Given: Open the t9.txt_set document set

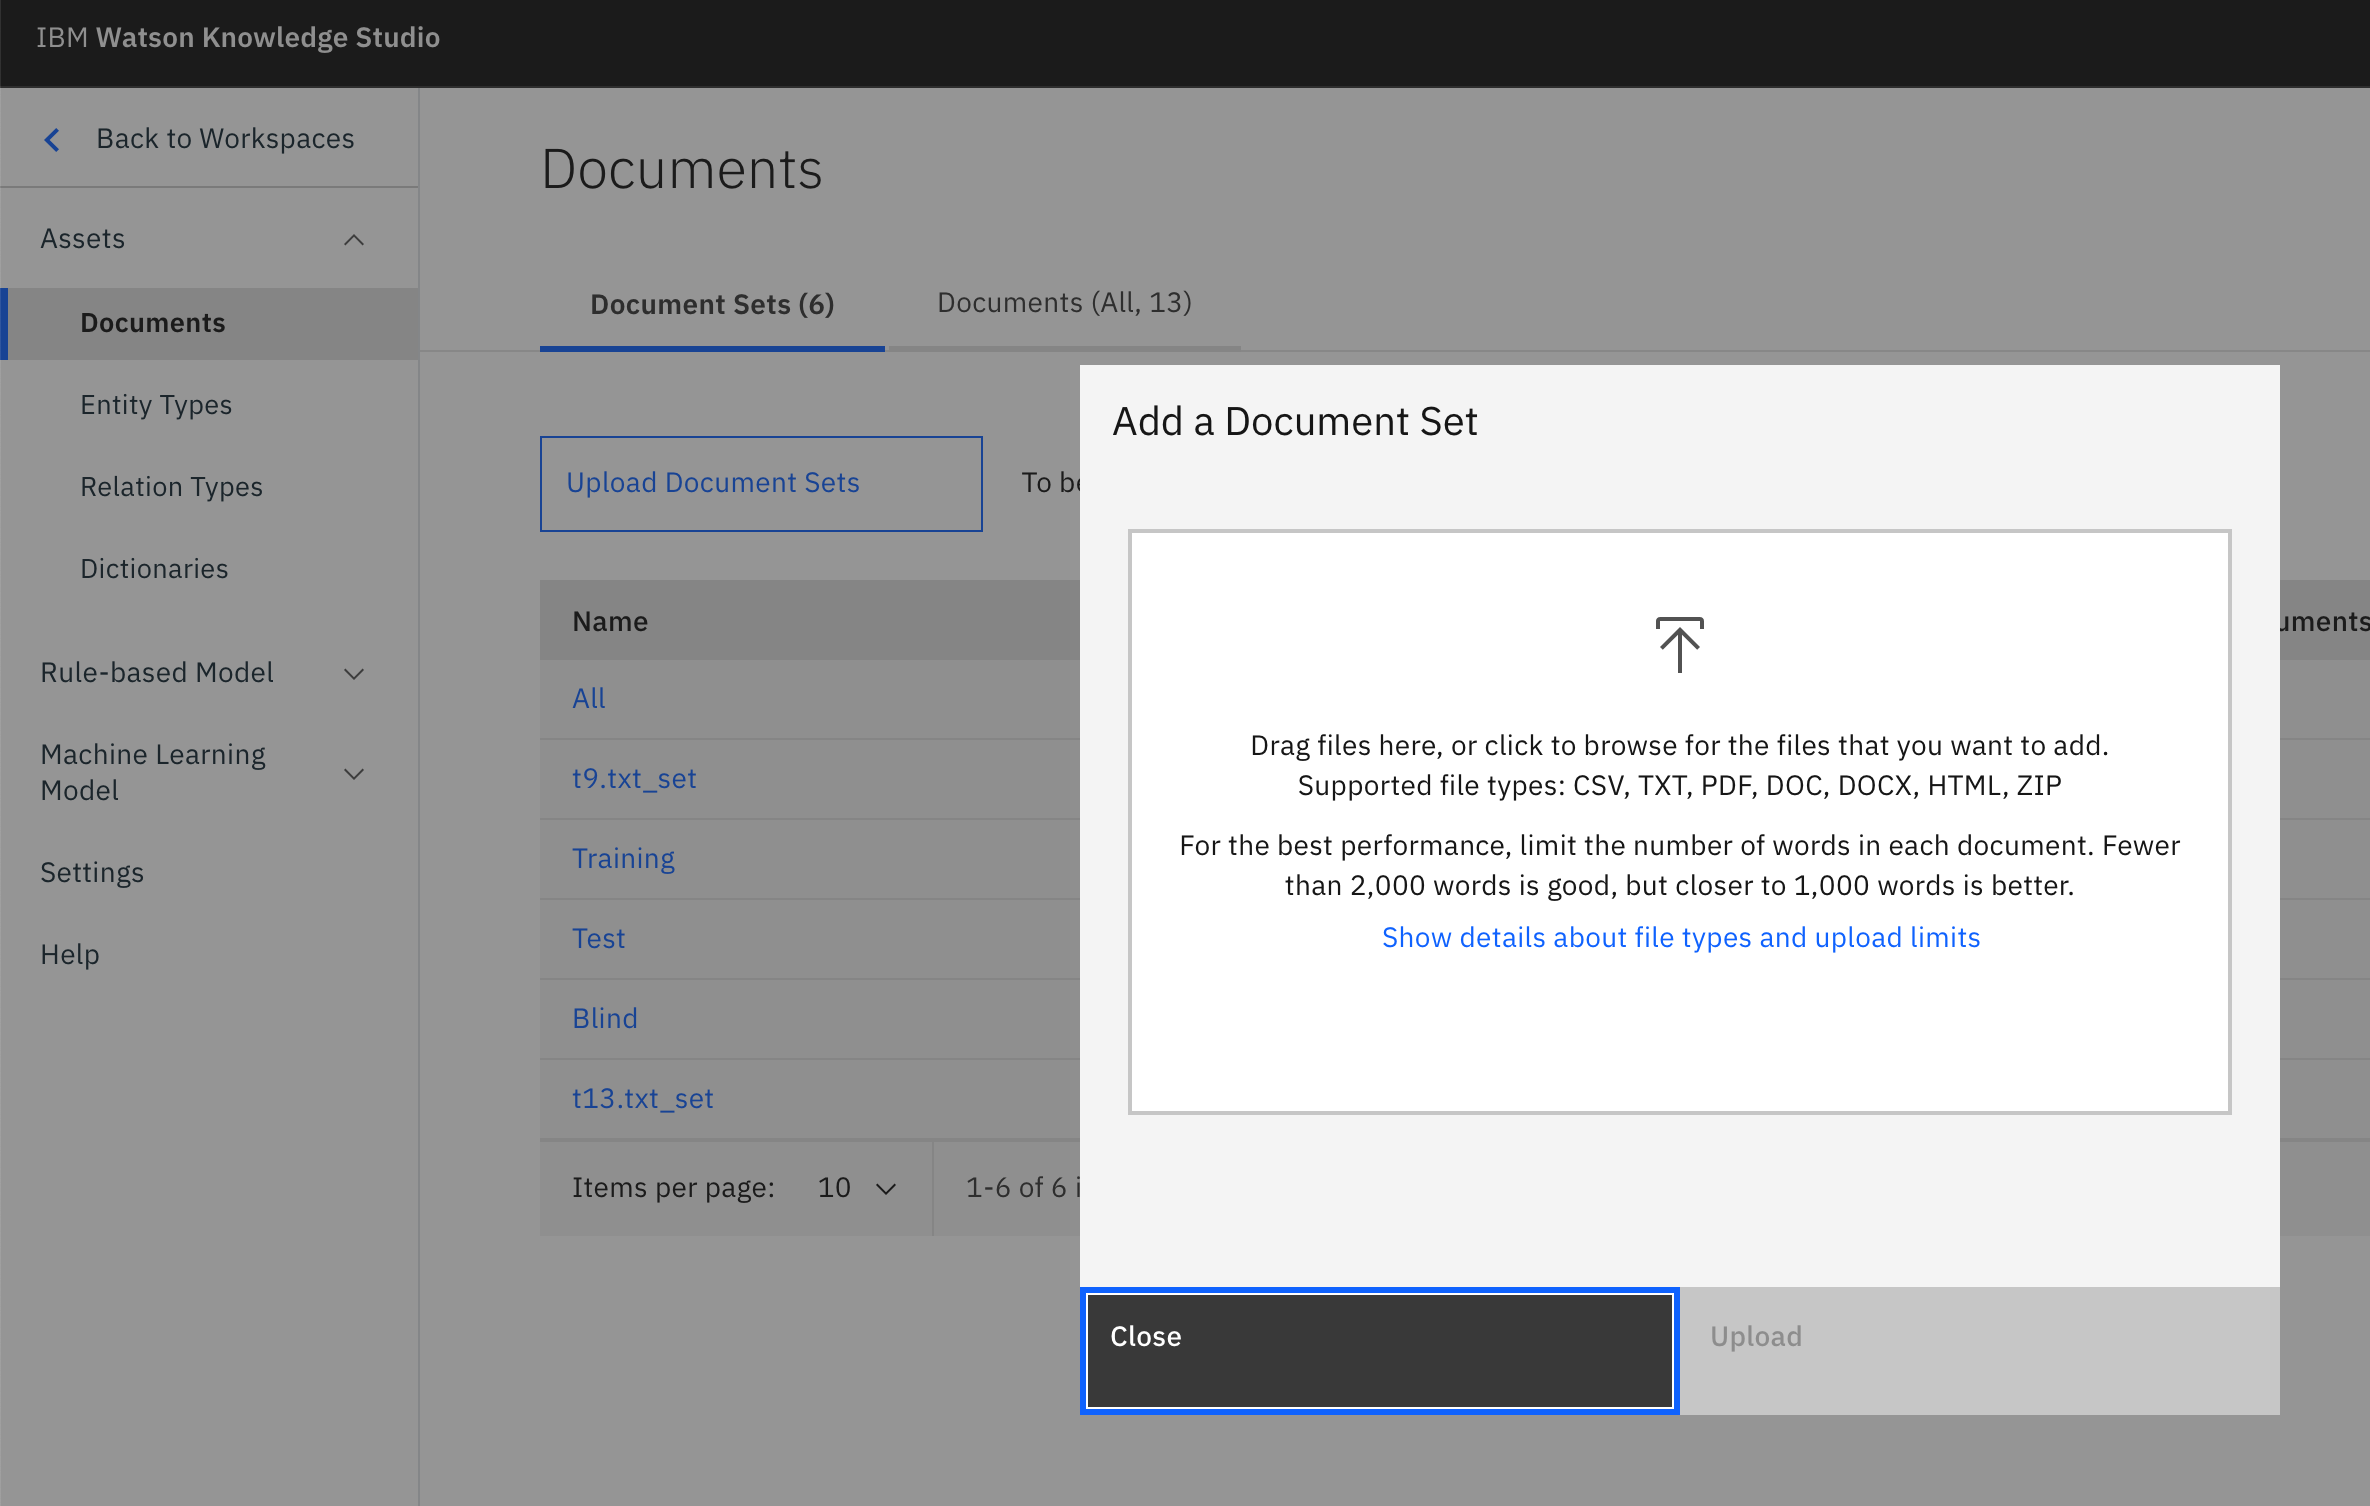Looking at the screenshot, I should click(x=634, y=779).
